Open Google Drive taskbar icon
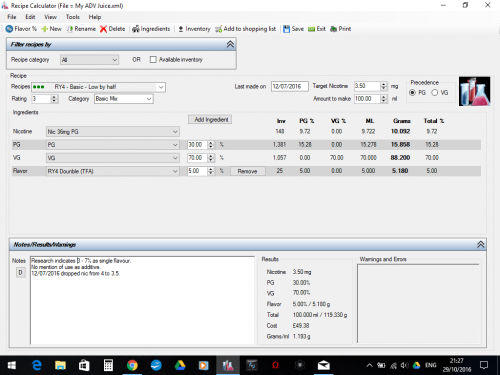Image resolution: width=500 pixels, height=375 pixels. pyautogui.click(x=180, y=365)
